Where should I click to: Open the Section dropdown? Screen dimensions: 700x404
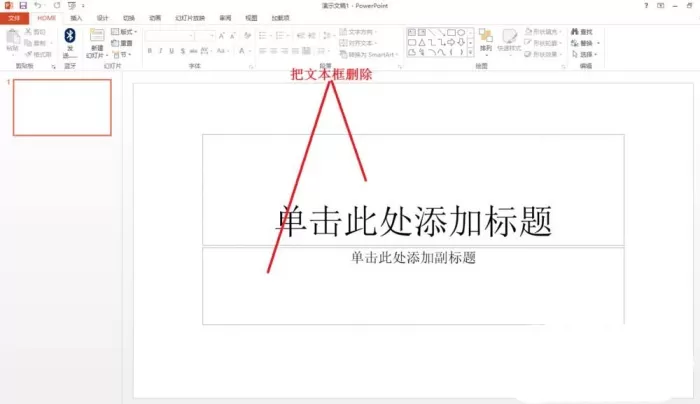[122, 54]
